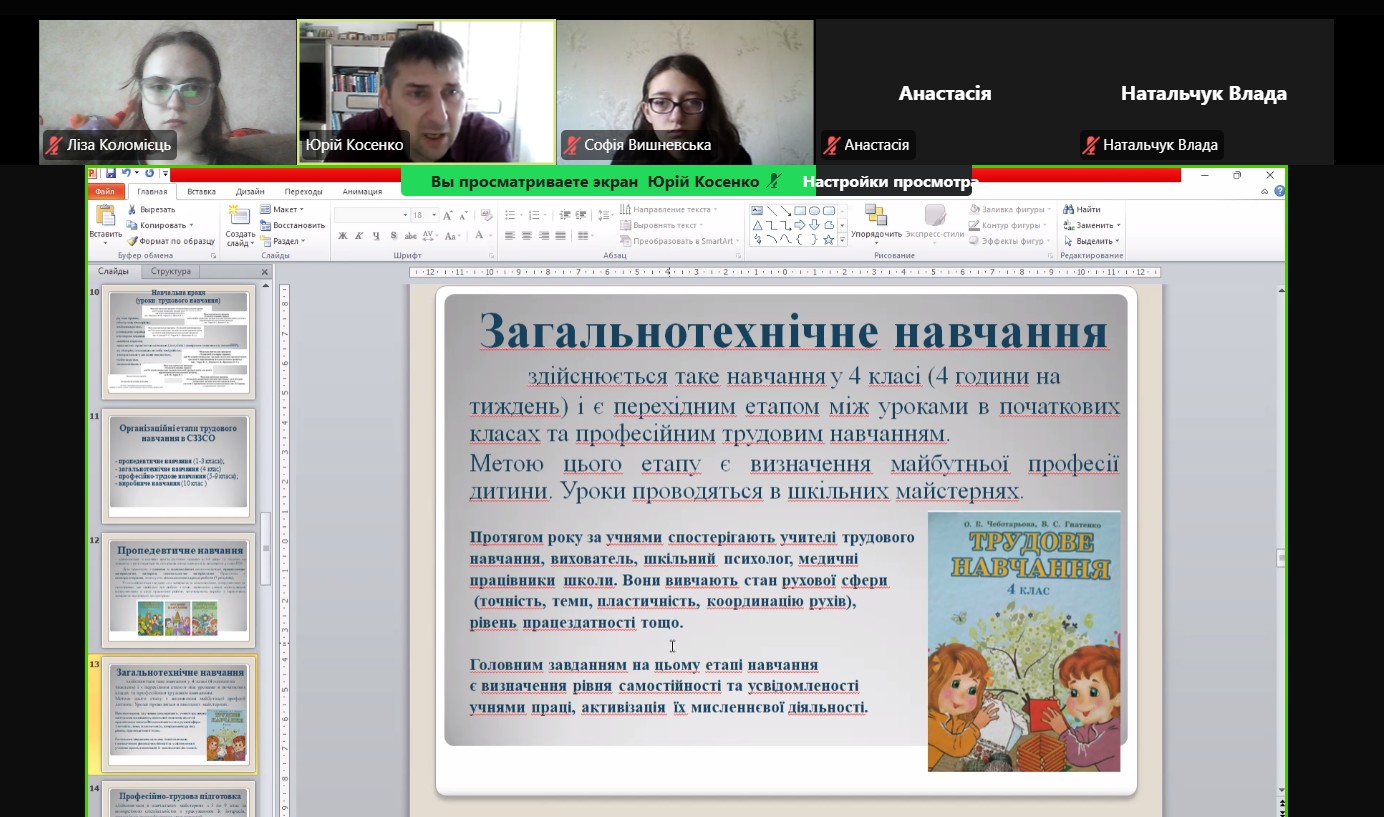This screenshot has width=1384, height=817.
Task: Click the Заменить replace button
Action: click(1091, 225)
